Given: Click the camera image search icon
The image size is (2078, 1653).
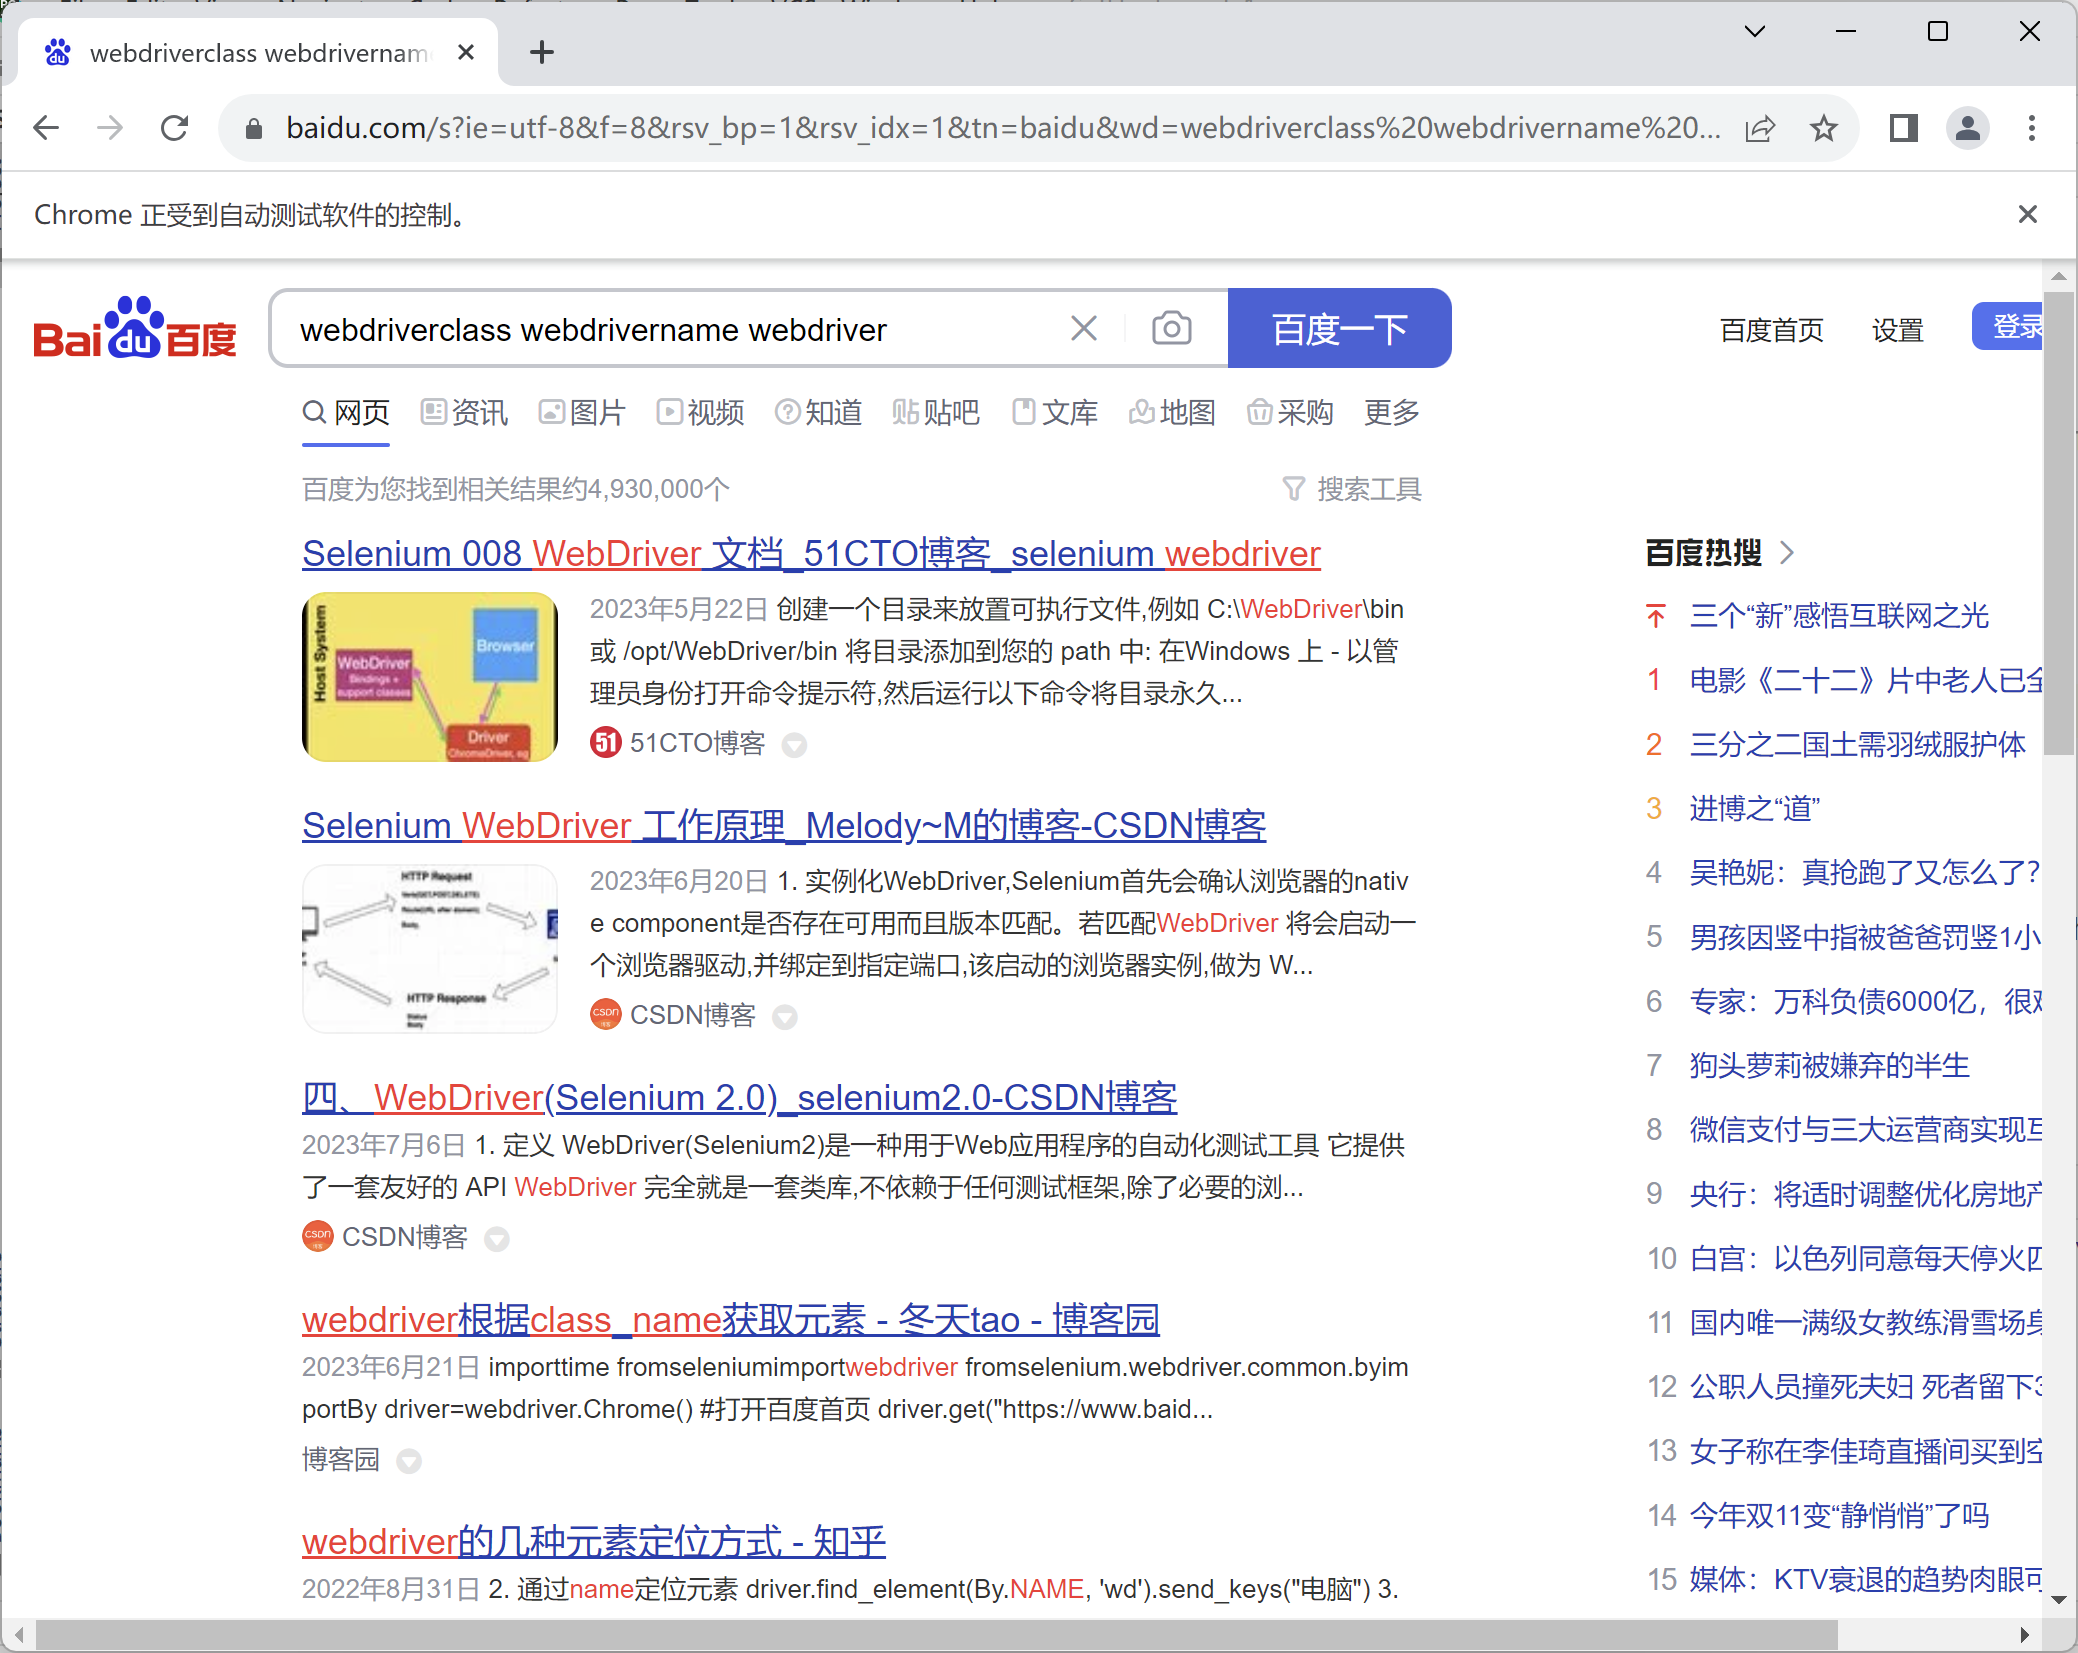Looking at the screenshot, I should click(x=1171, y=329).
